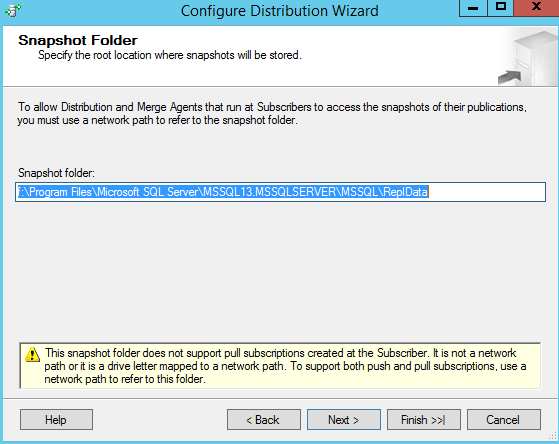Click the "Specify the root location" subtitle
This screenshot has width=559, height=444.
coord(170,55)
